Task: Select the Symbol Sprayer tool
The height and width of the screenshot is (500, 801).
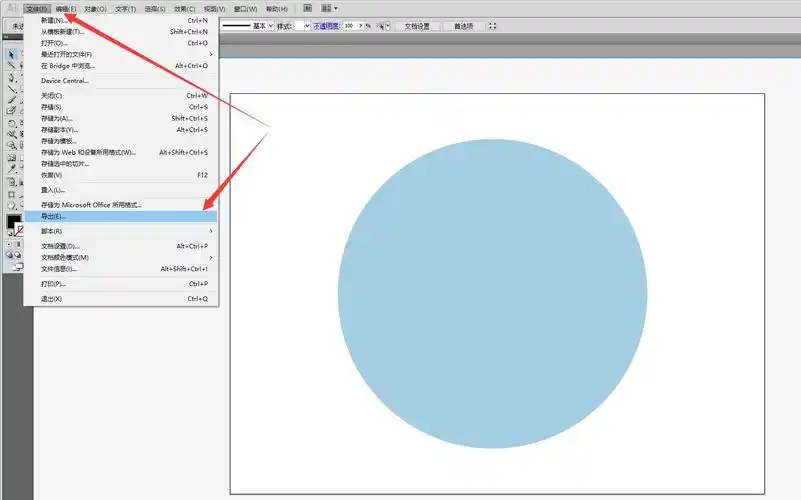Action: coord(11,146)
